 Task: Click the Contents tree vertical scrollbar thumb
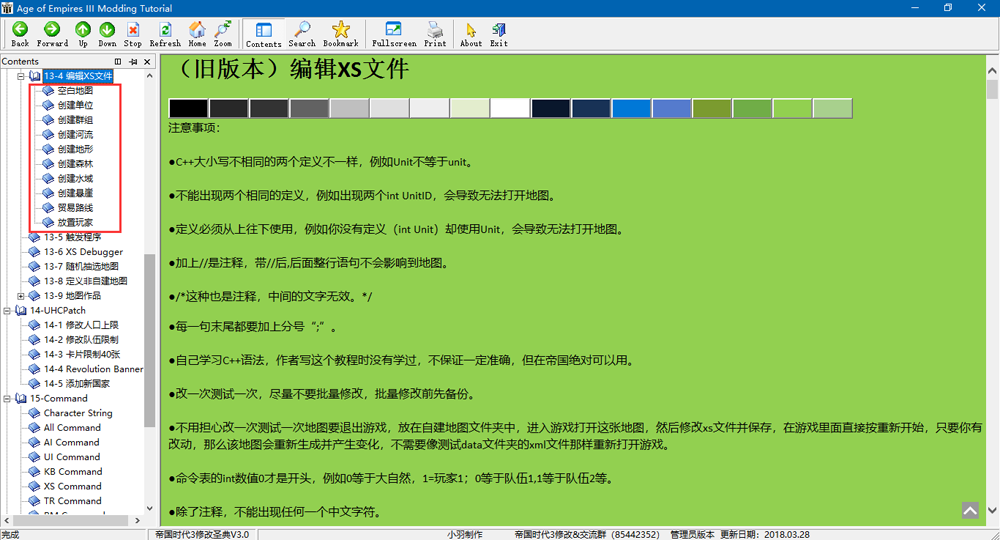[x=150, y=340]
